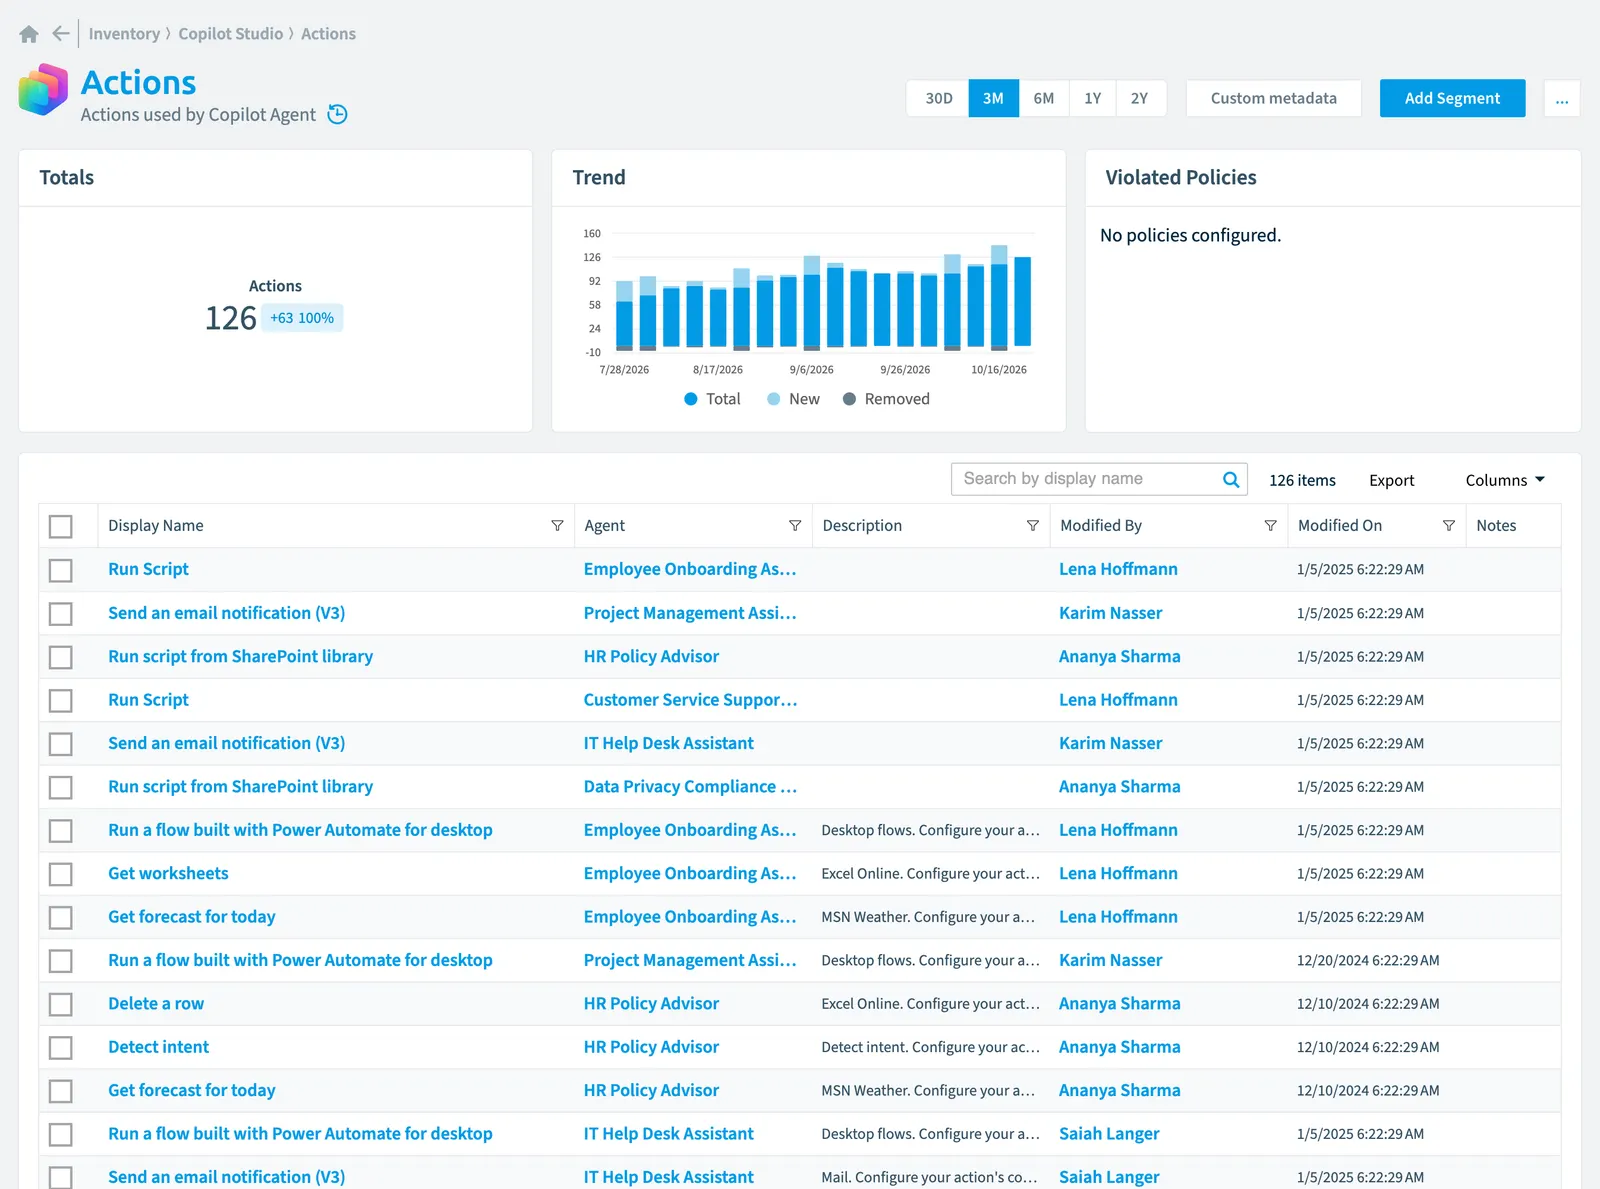Switch to the 6M time range
Viewport: 1600px width, 1189px height.
click(x=1044, y=98)
